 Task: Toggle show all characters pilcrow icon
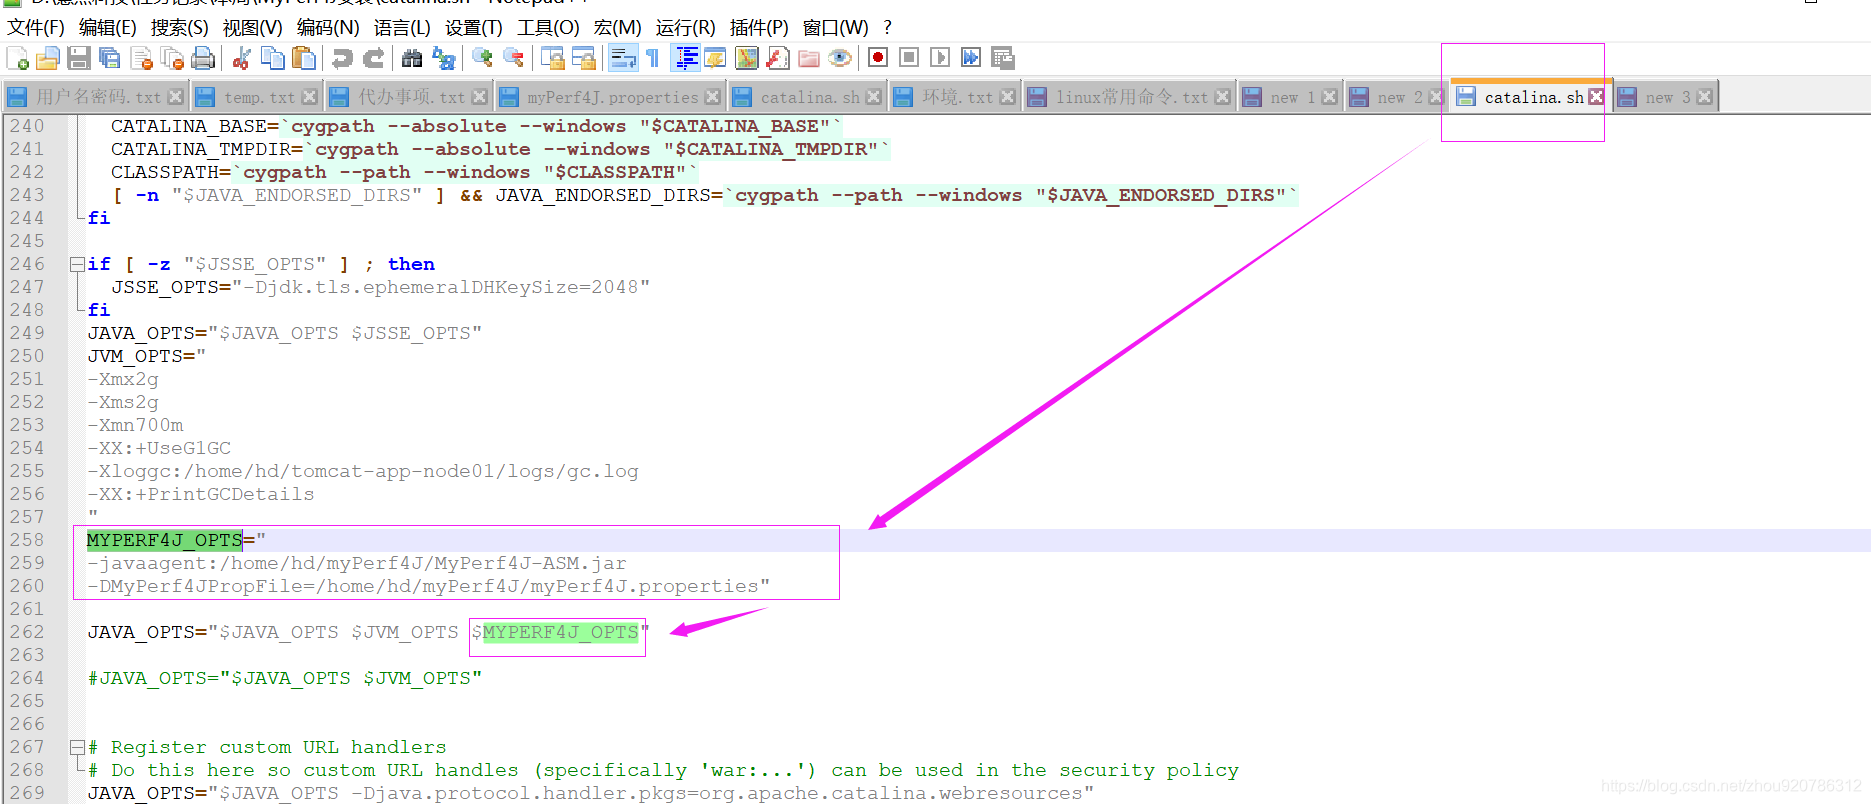pos(653,58)
